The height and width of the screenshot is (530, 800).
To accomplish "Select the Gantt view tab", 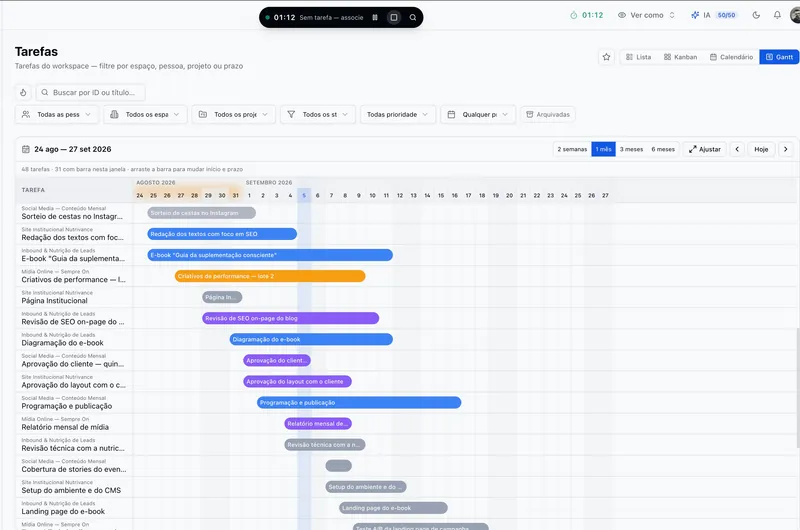I will (779, 57).
